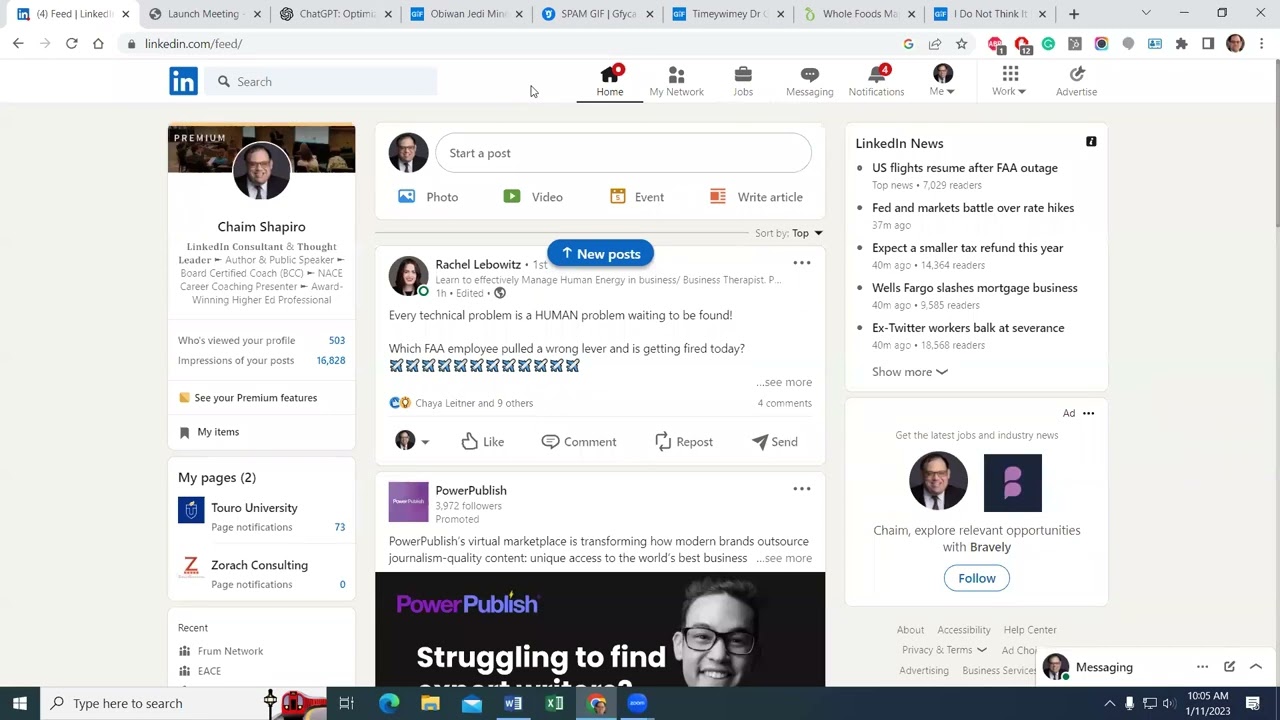Screen dimensions: 1280x720
Task: Open Messaging overlay options dots
Action: 1202,667
